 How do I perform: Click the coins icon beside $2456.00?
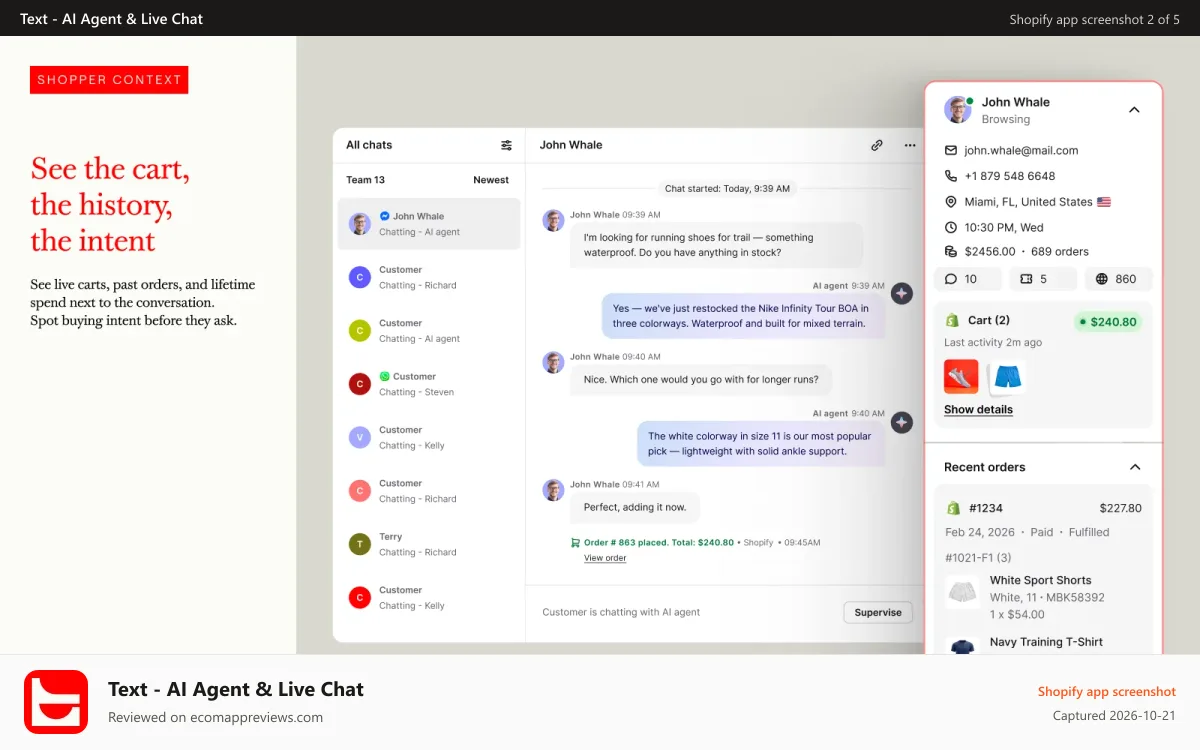(951, 252)
